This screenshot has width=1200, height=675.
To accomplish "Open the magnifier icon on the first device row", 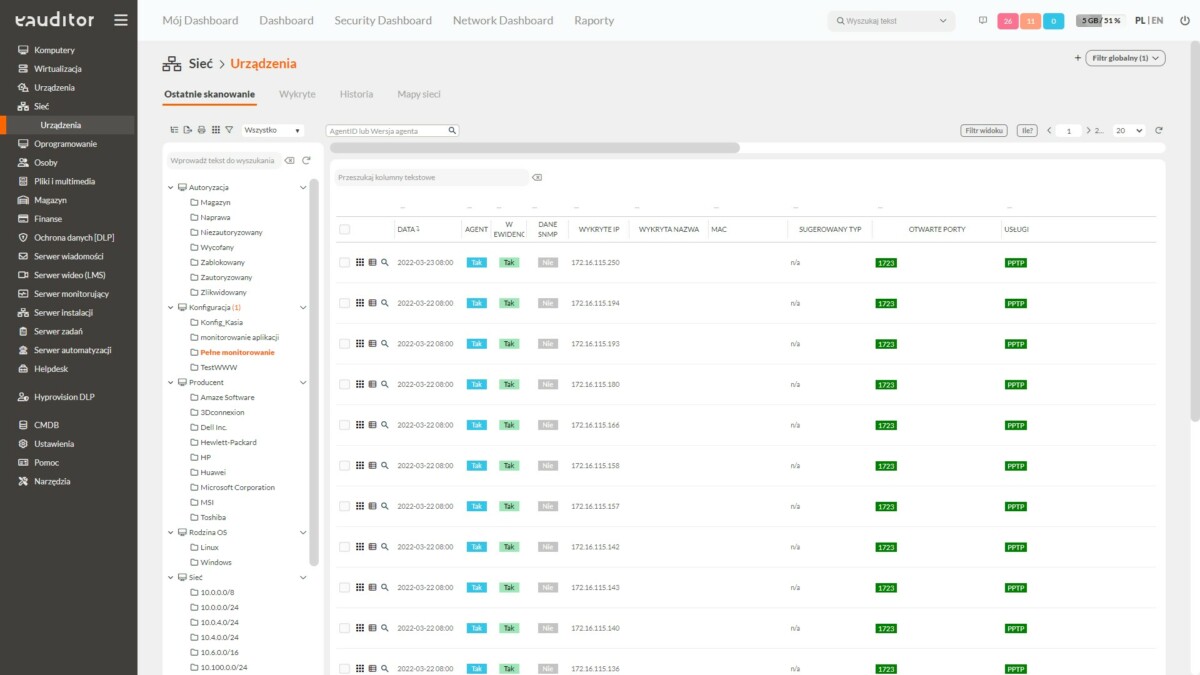I will coord(385,262).
